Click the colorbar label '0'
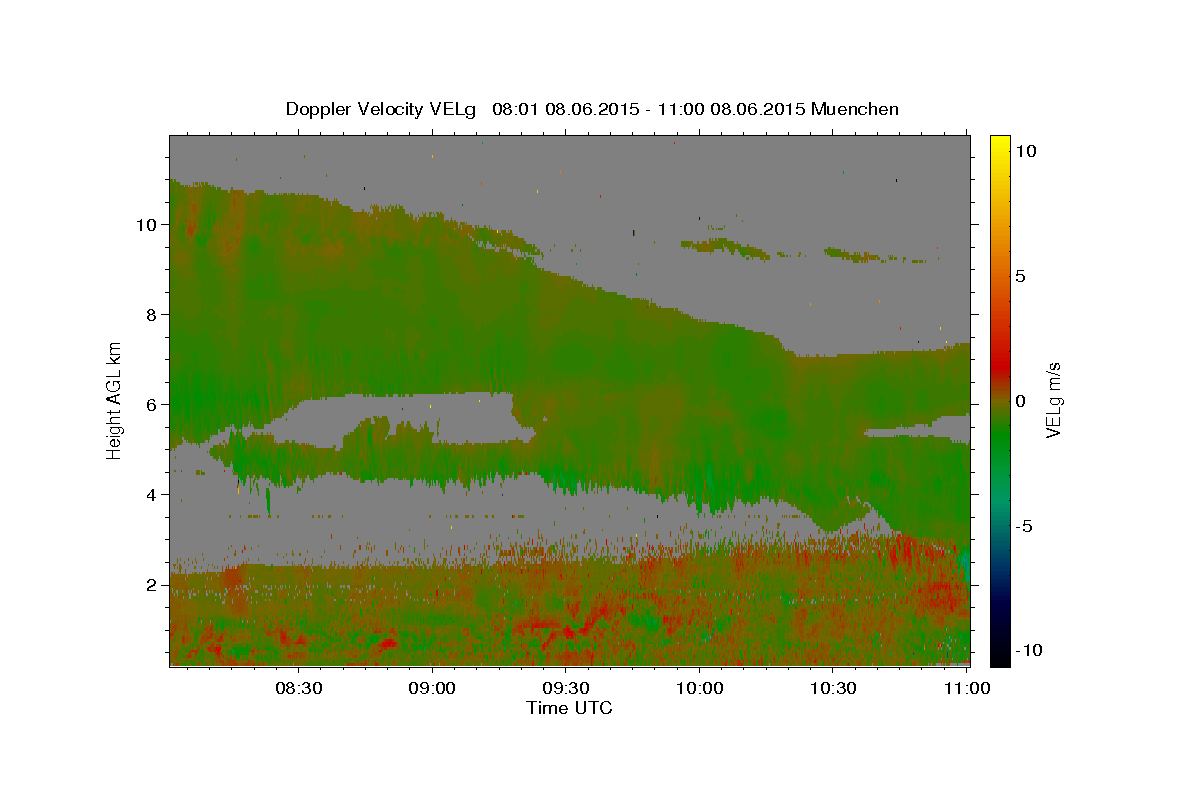Screen dimensions: 1200x800 [1021, 401]
